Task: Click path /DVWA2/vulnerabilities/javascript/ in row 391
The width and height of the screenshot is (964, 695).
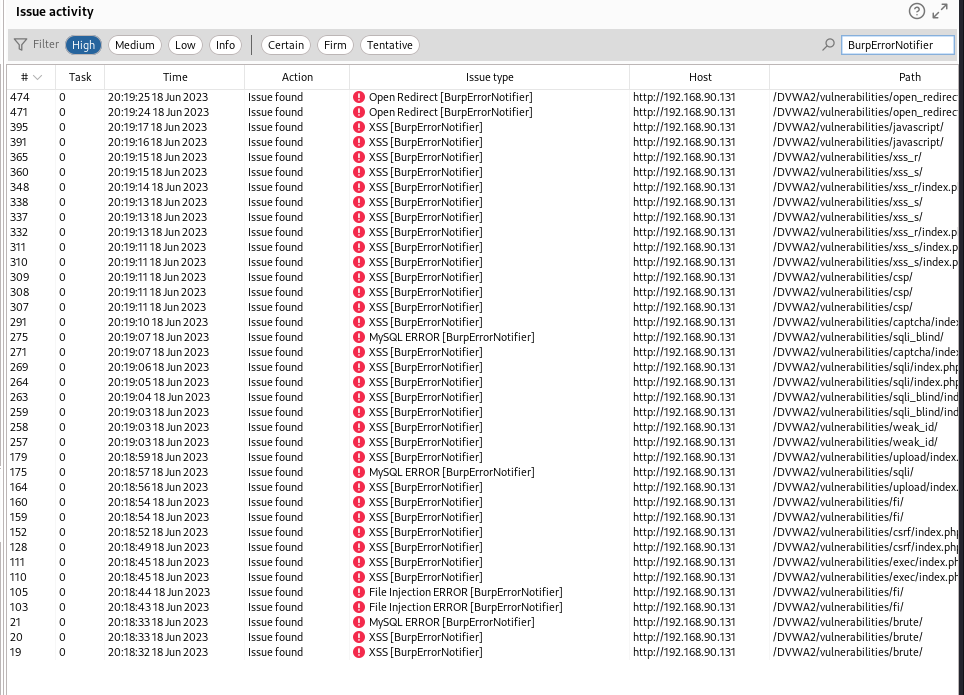Action: pyautogui.click(x=858, y=142)
